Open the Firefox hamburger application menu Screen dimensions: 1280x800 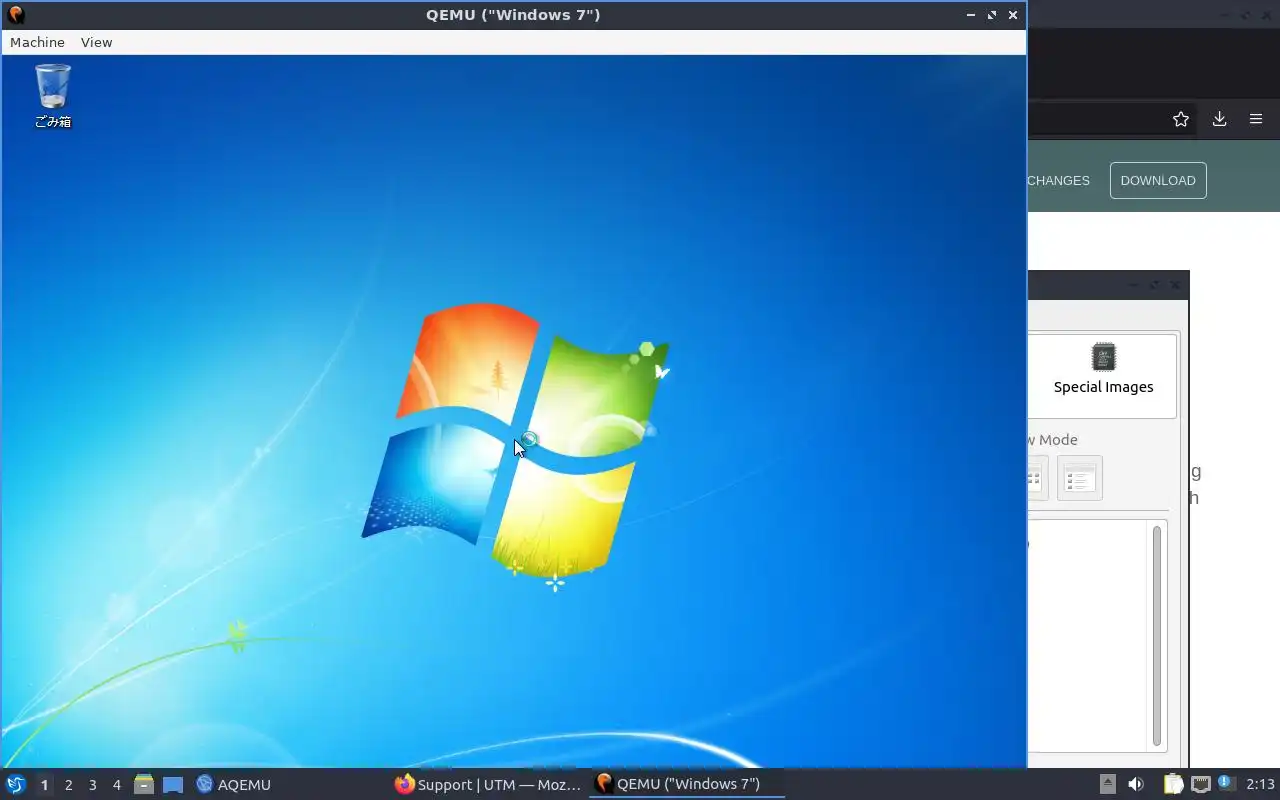pyautogui.click(x=1256, y=119)
